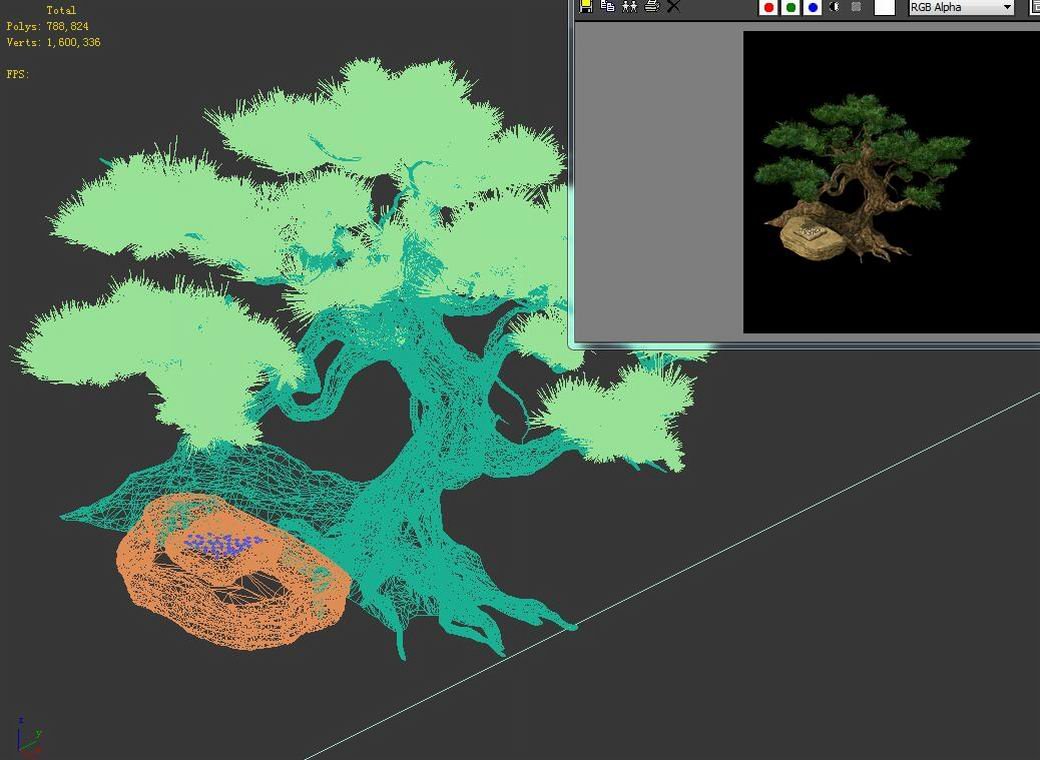Toggle the display alpha channel icon
Viewport: 1040px width, 760px height.
click(835, 7)
